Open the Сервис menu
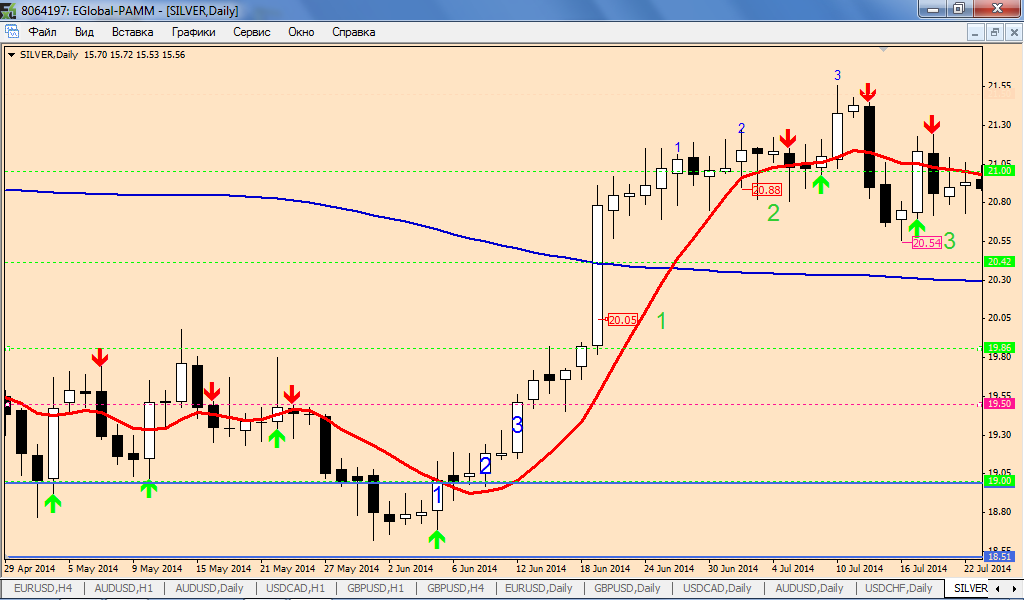Viewport: 1024px width, 600px height. pyautogui.click(x=251, y=32)
